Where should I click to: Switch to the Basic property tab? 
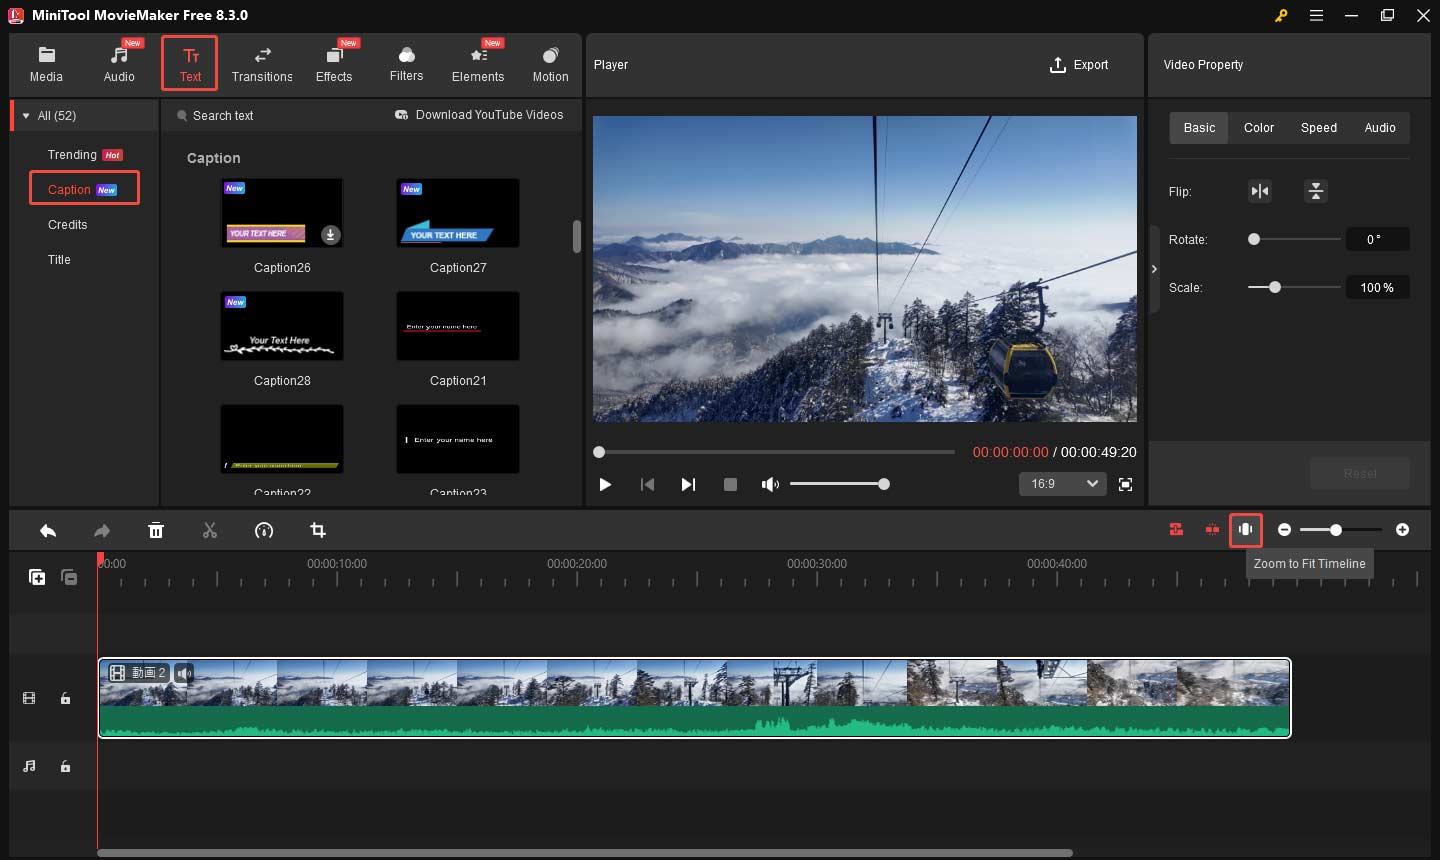coord(1199,128)
